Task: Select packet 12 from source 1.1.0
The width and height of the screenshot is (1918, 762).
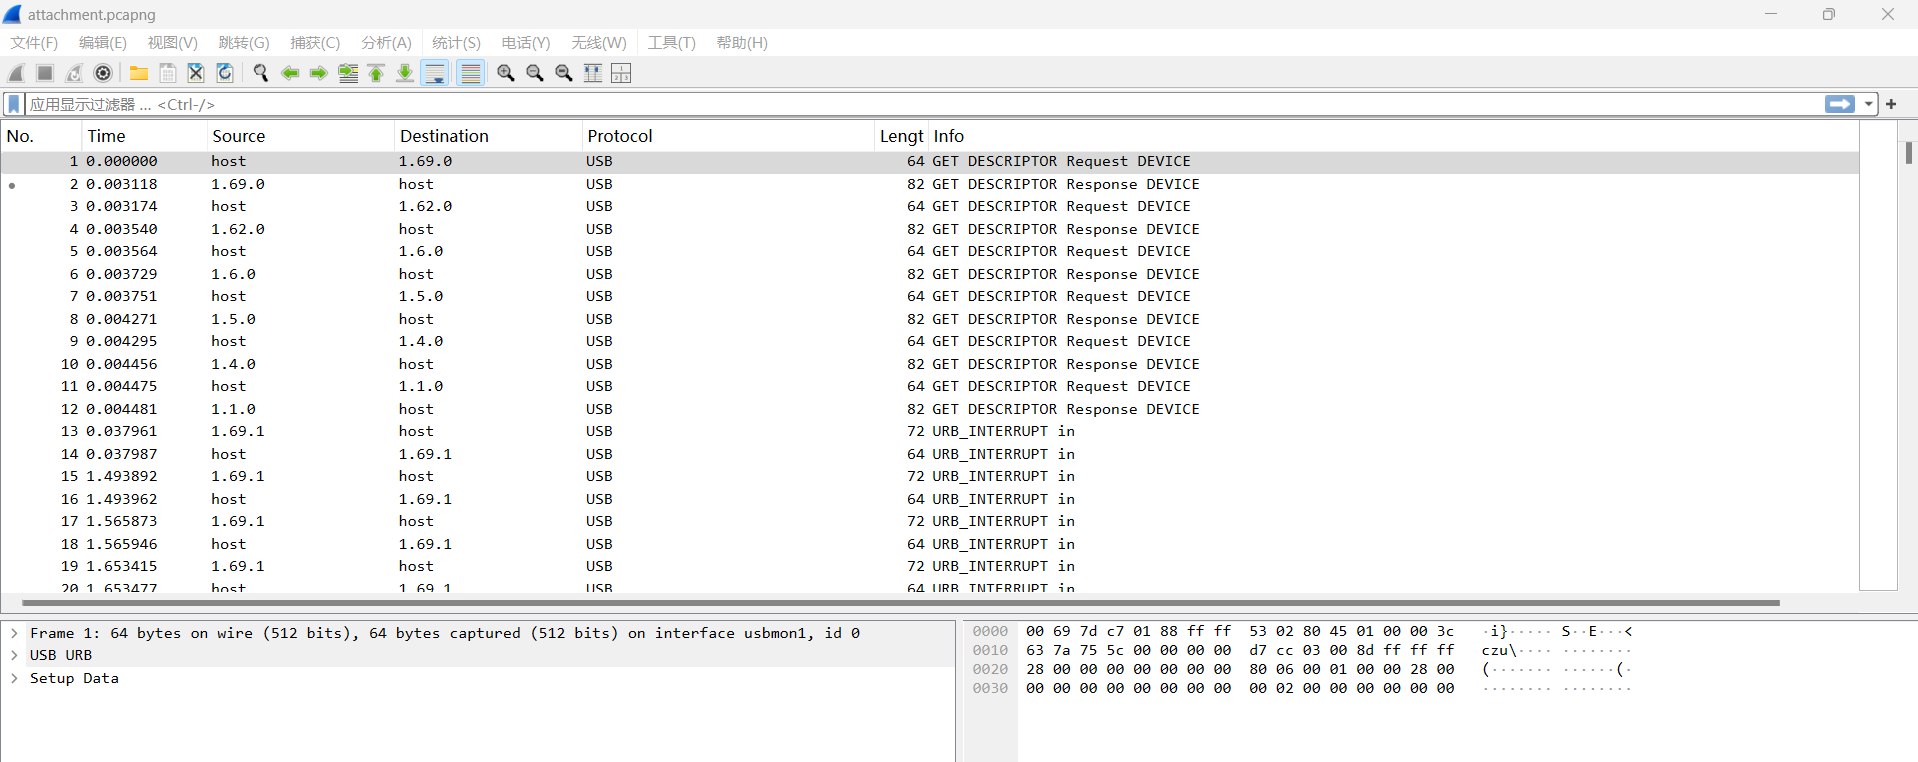Action: [930, 409]
